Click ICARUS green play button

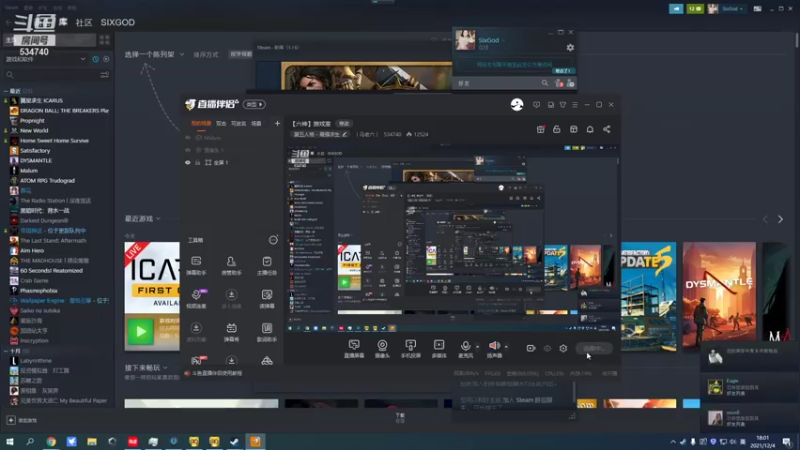(x=140, y=332)
